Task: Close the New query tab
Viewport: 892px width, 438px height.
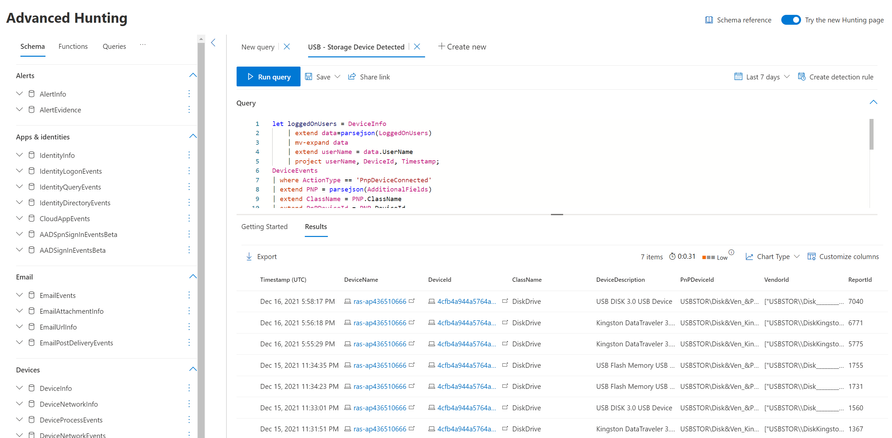Action: (287, 47)
